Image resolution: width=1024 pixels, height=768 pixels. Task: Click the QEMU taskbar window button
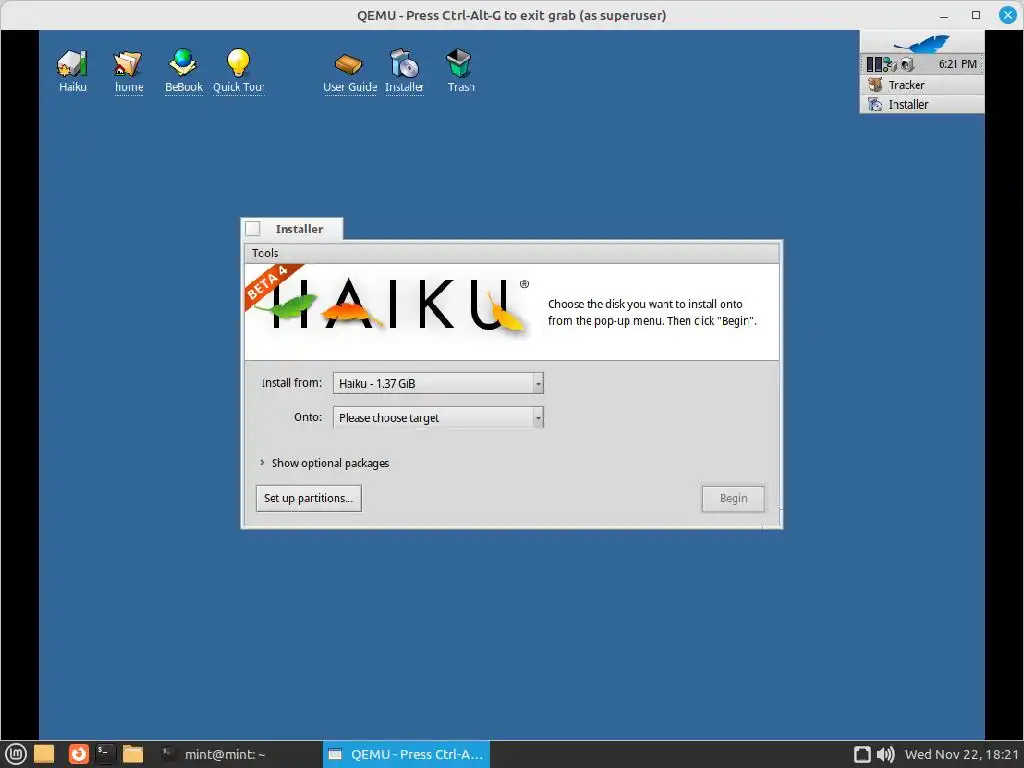(x=406, y=754)
